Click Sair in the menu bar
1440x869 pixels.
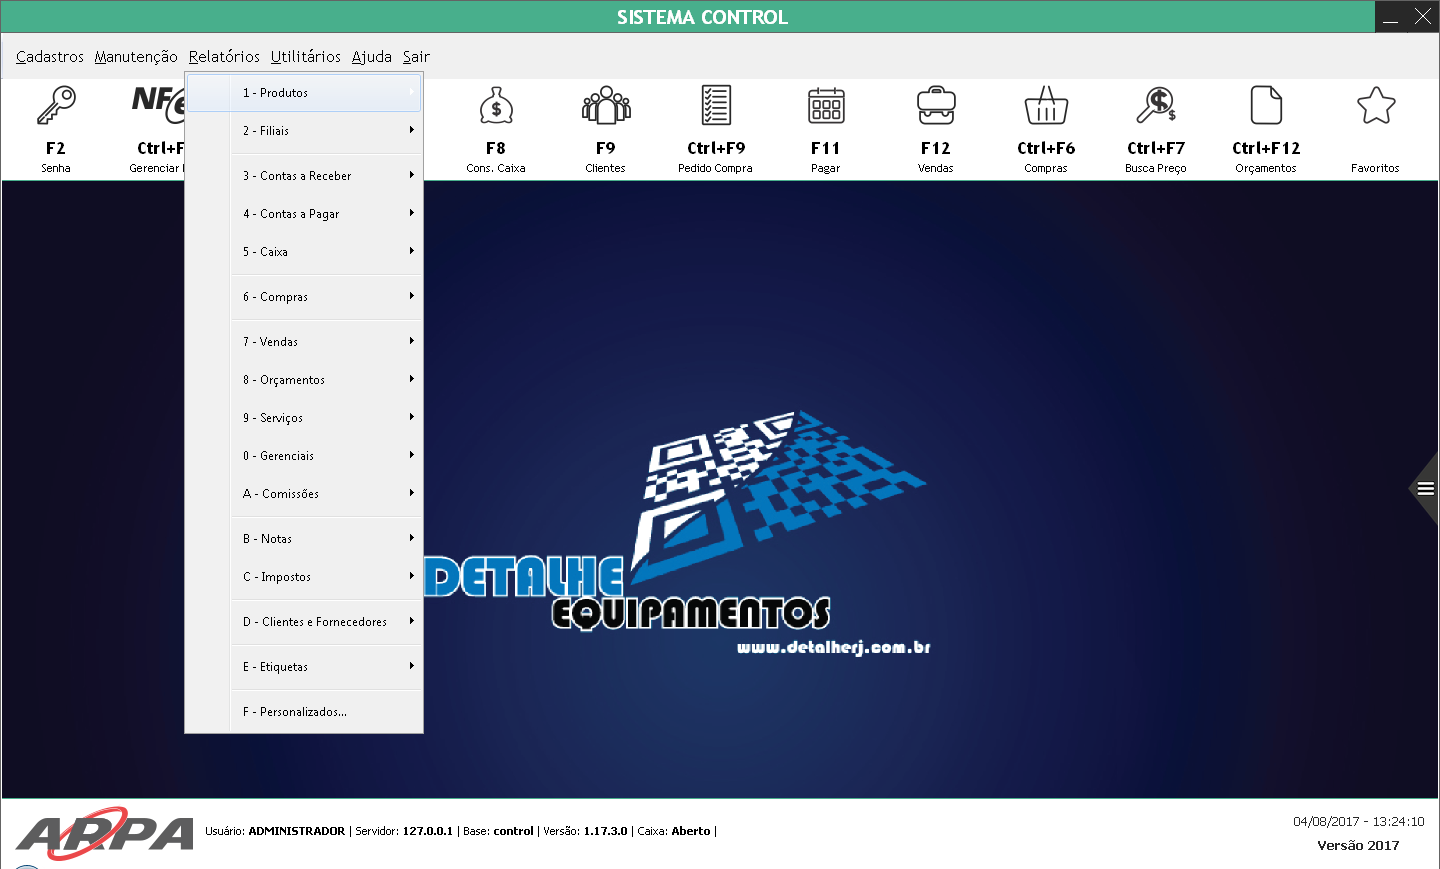(416, 57)
